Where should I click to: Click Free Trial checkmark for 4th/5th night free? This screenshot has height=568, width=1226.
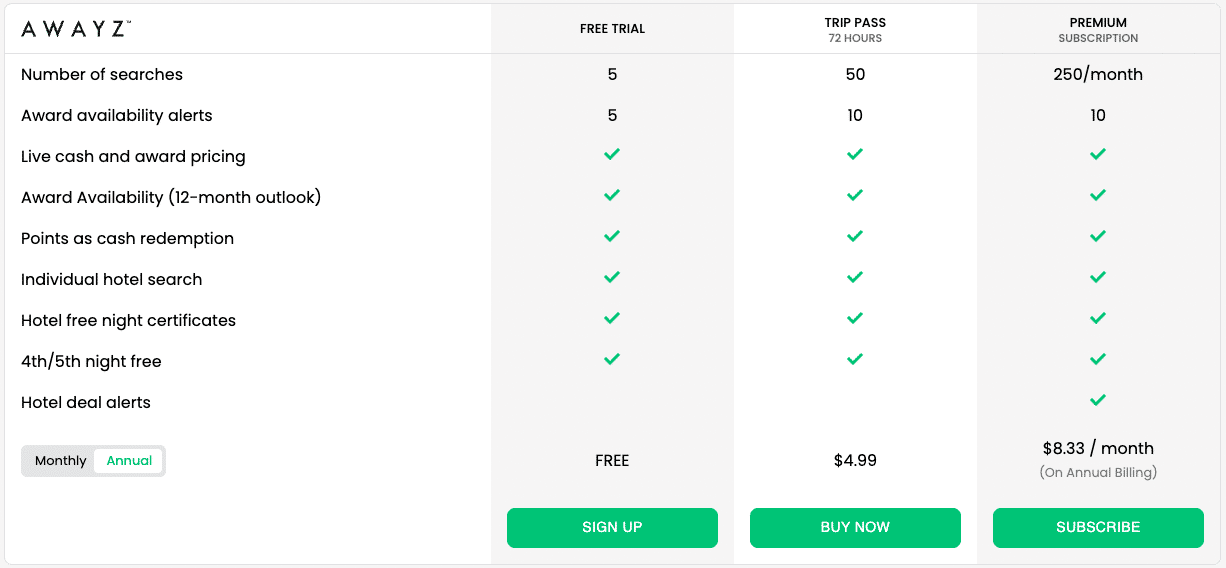612,360
